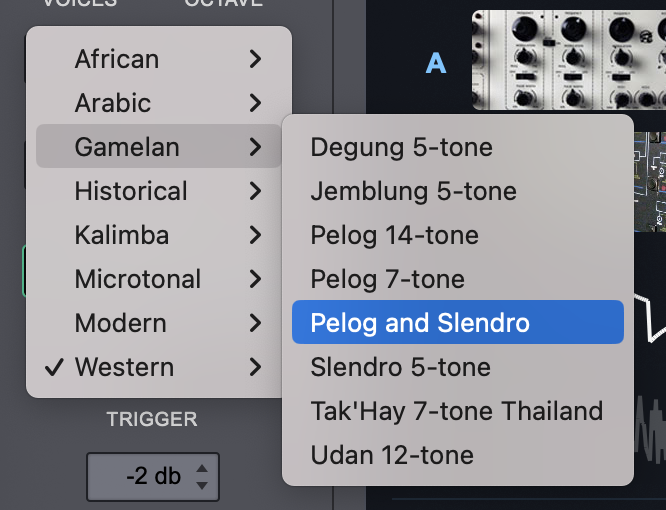The height and width of the screenshot is (510, 666).
Task: Choose Jemblung 5-tone tuning
Action: tap(458, 191)
